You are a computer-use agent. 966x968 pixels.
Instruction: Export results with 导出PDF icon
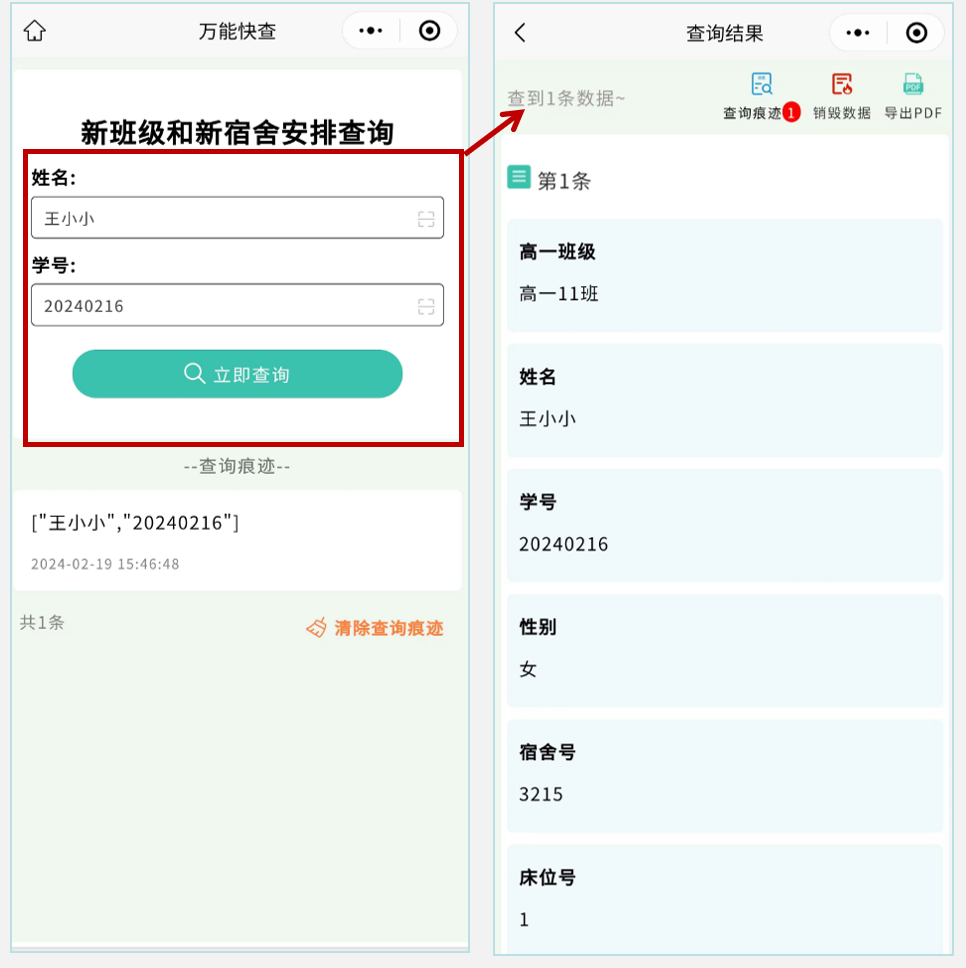913,84
